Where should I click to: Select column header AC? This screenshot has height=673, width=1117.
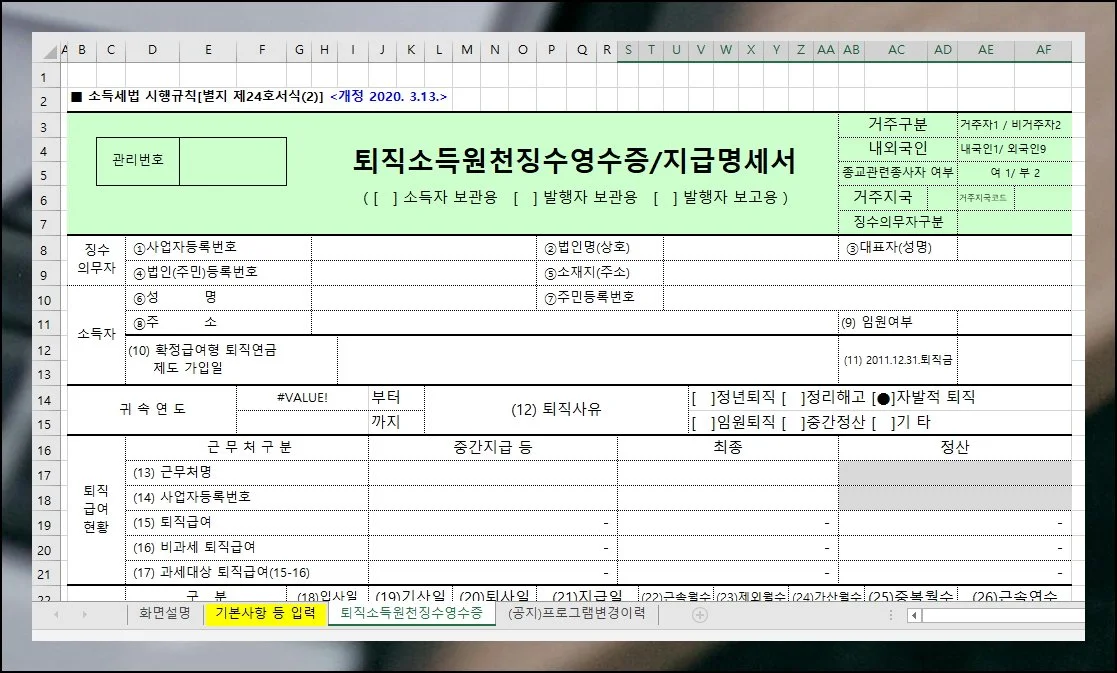[896, 51]
